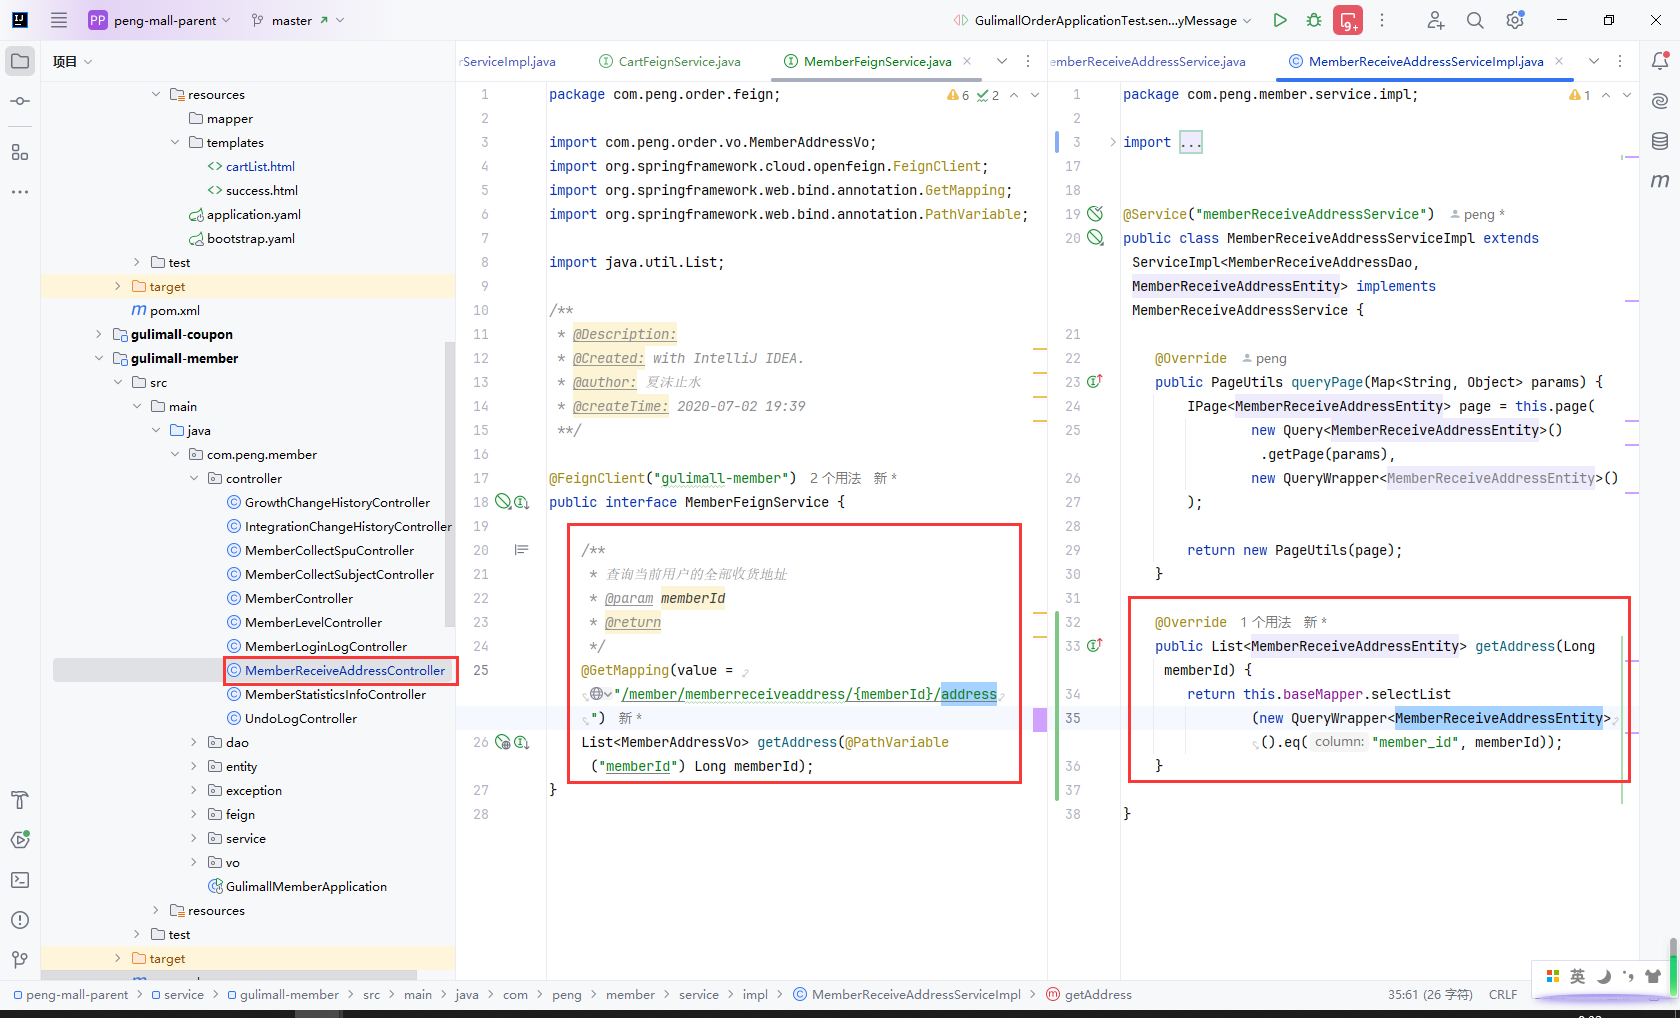Click the red stop/coverage run button
This screenshot has height=1018, width=1680.
click(1348, 20)
